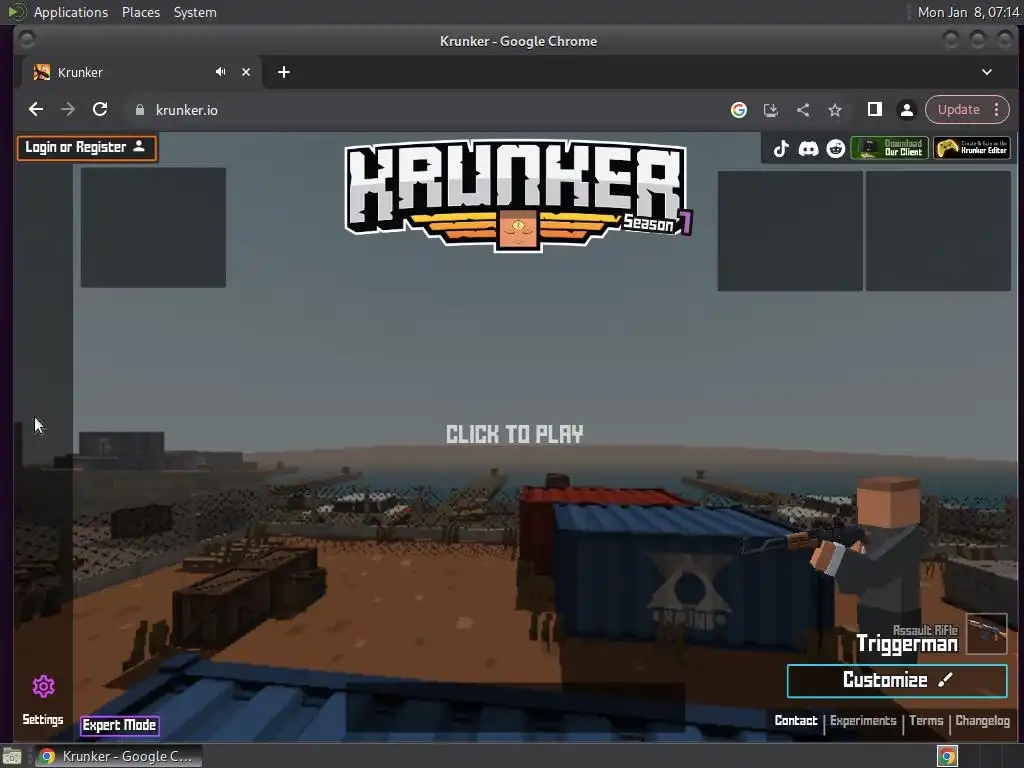The width and height of the screenshot is (1024, 768).
Task: Open the System menu
Action: pos(195,12)
